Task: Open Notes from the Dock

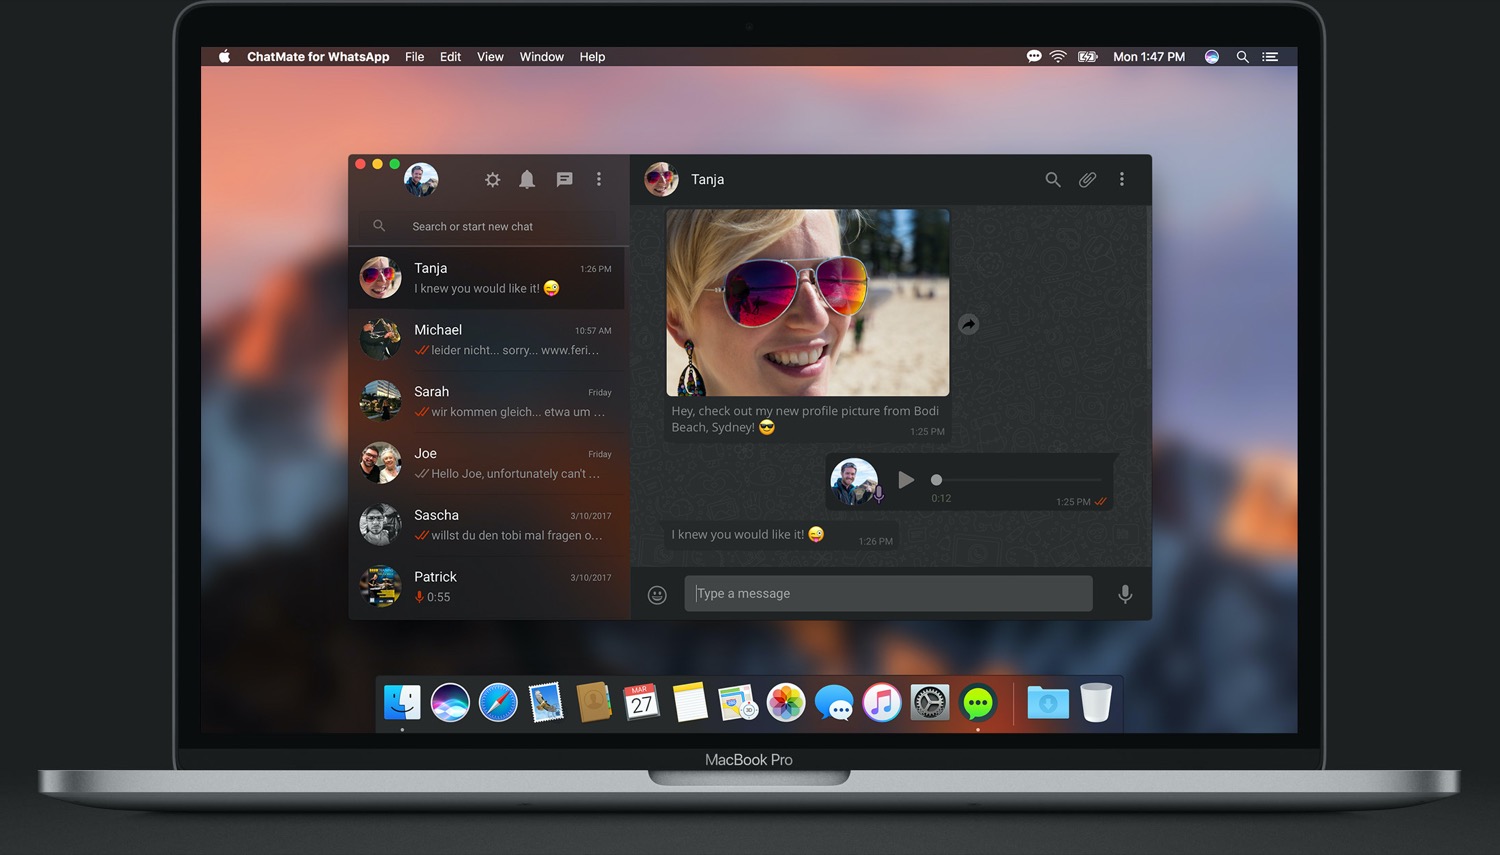Action: coord(690,703)
